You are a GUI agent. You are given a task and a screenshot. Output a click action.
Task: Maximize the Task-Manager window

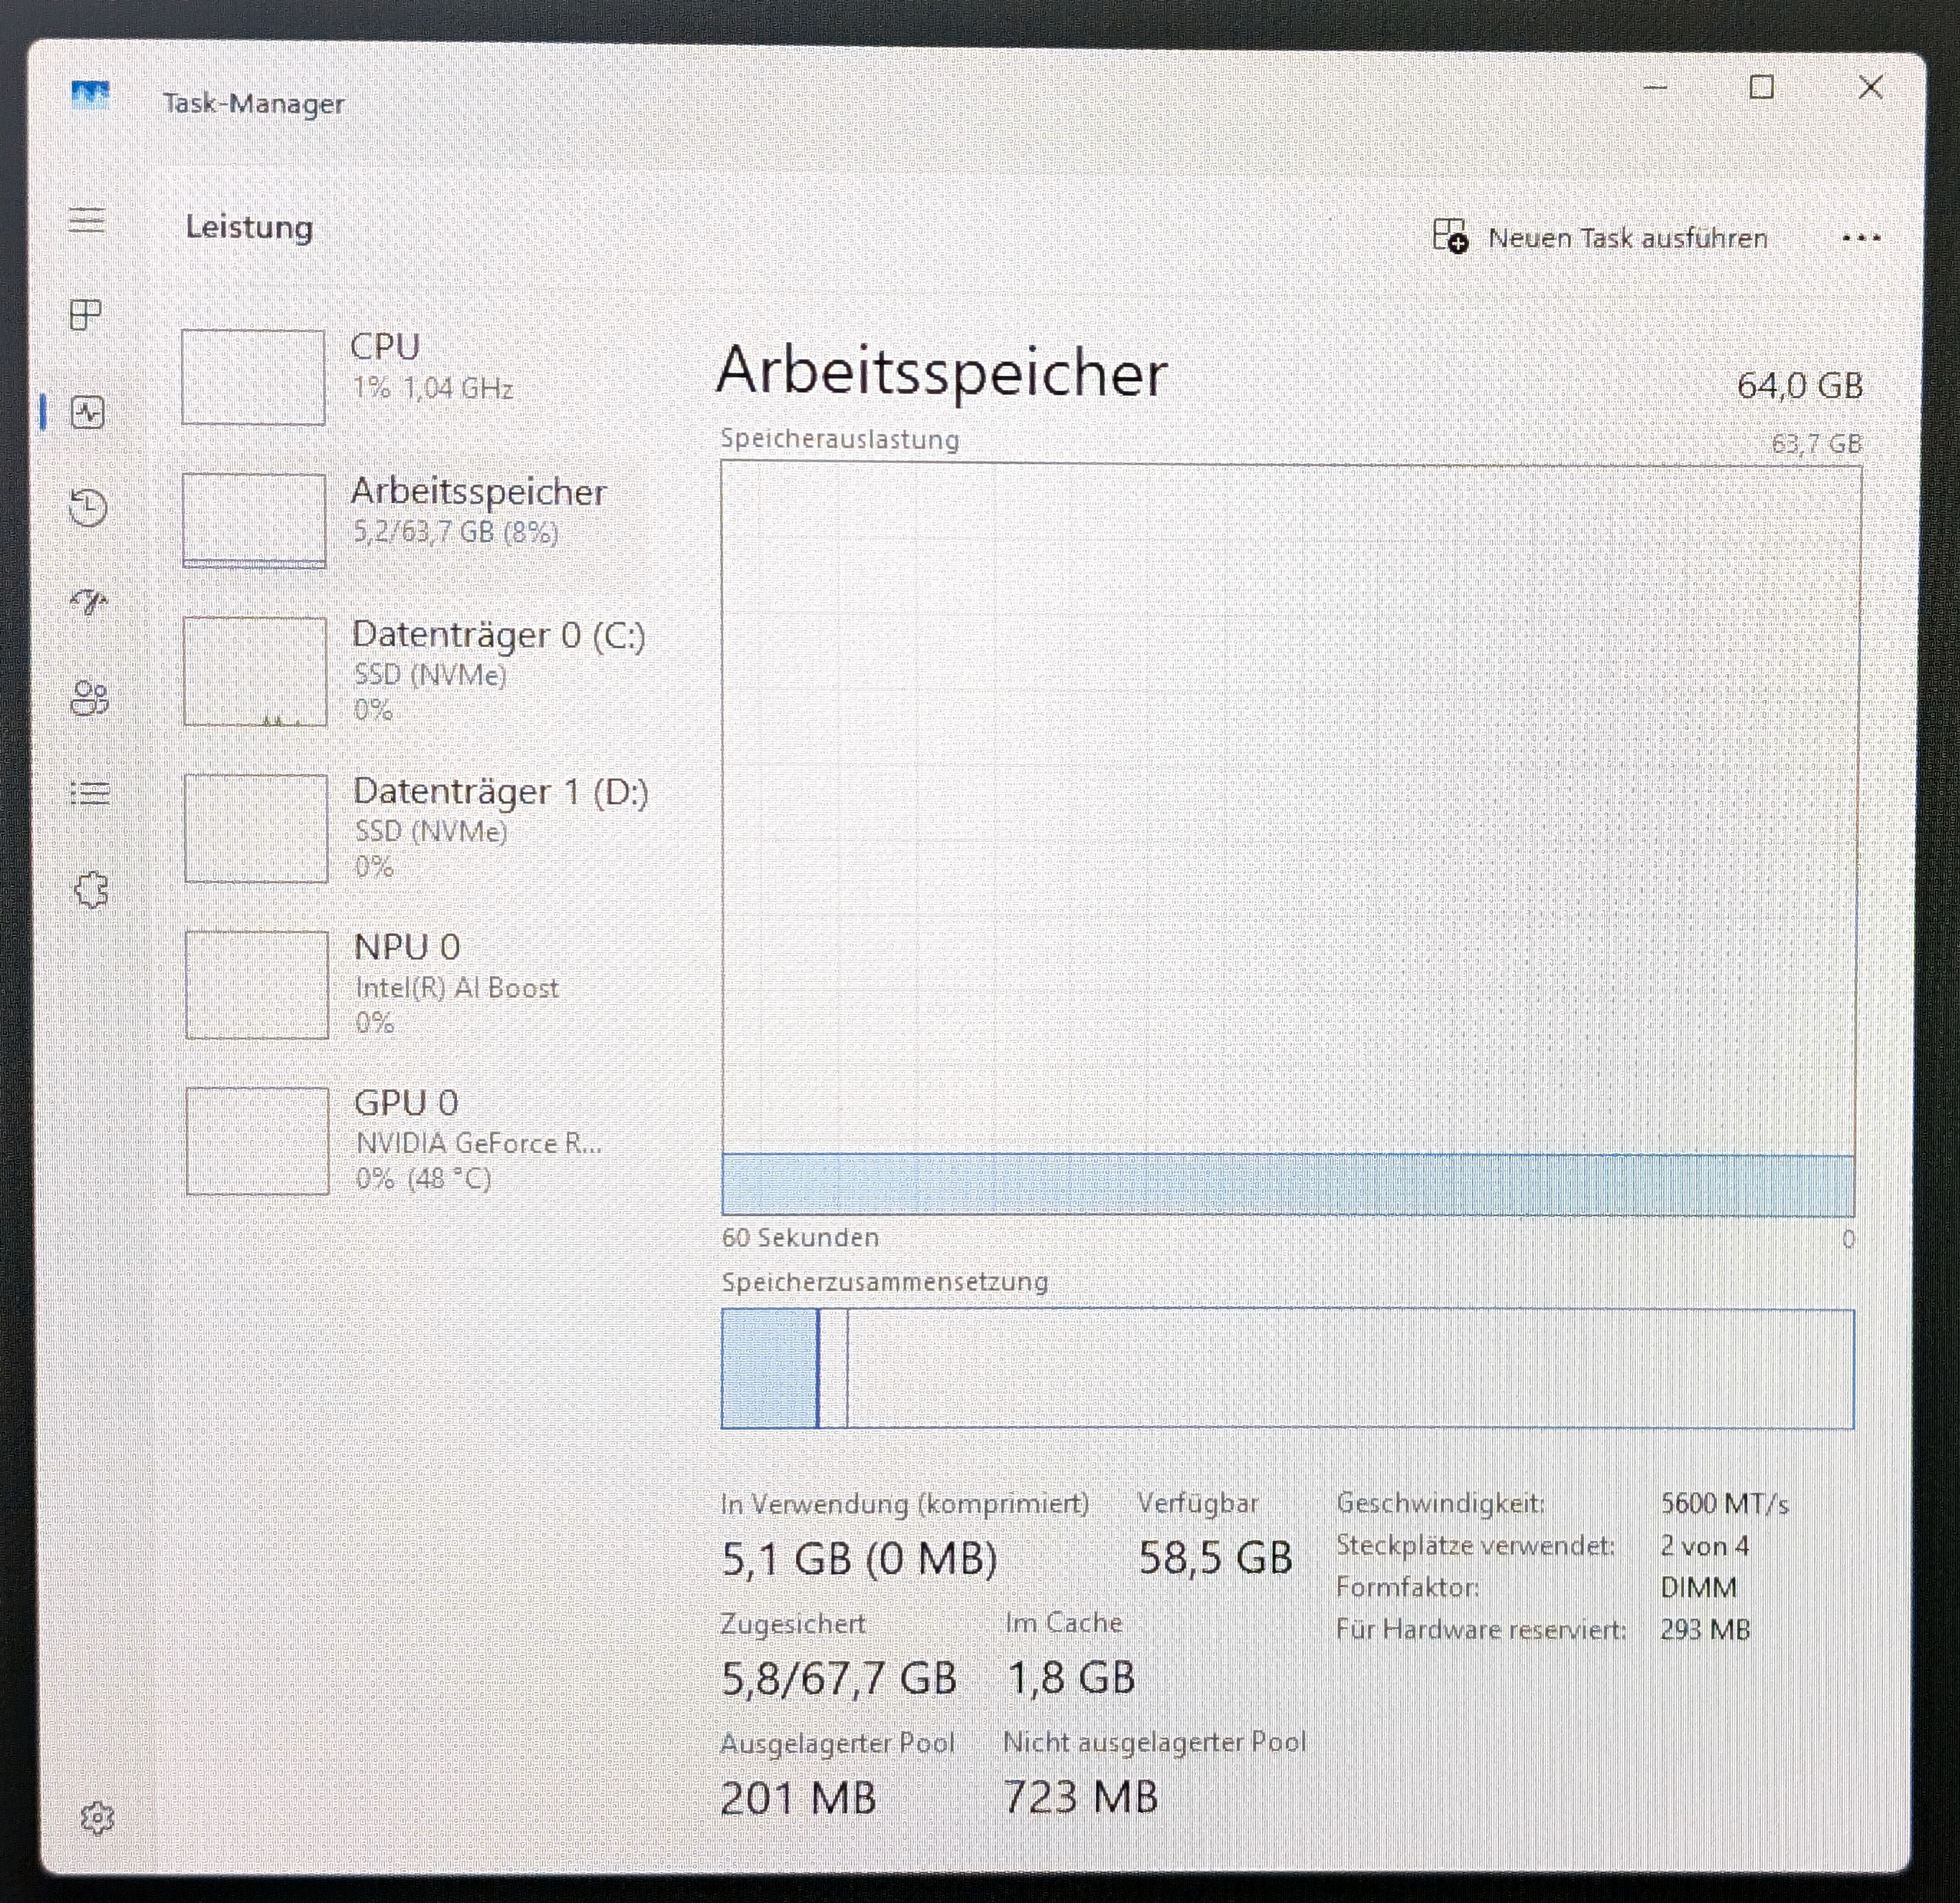click(x=1762, y=87)
